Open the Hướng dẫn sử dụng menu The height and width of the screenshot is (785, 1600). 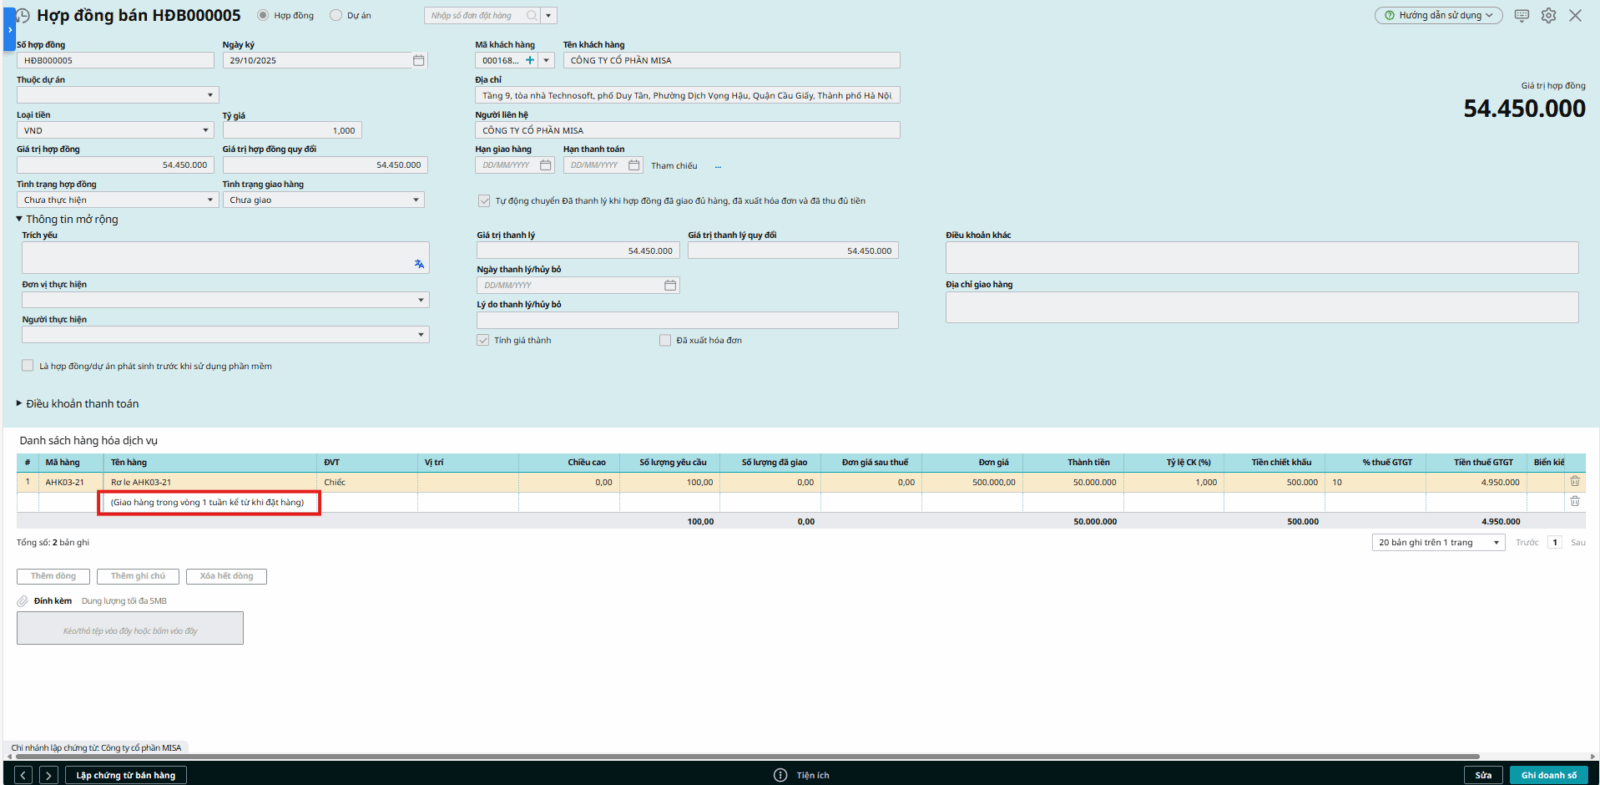point(1438,16)
